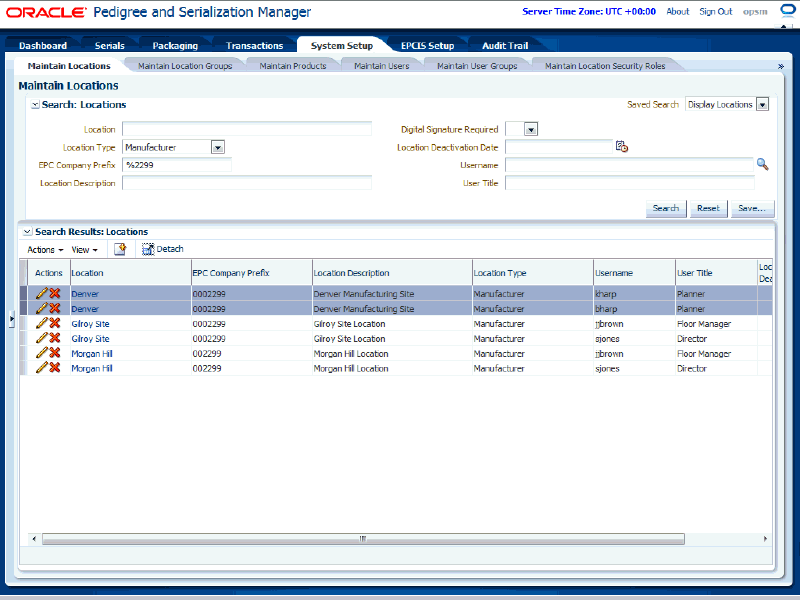This screenshot has height=600, width=800.
Task: Edit the Gilroy Site row for sjones
Action: [42, 338]
